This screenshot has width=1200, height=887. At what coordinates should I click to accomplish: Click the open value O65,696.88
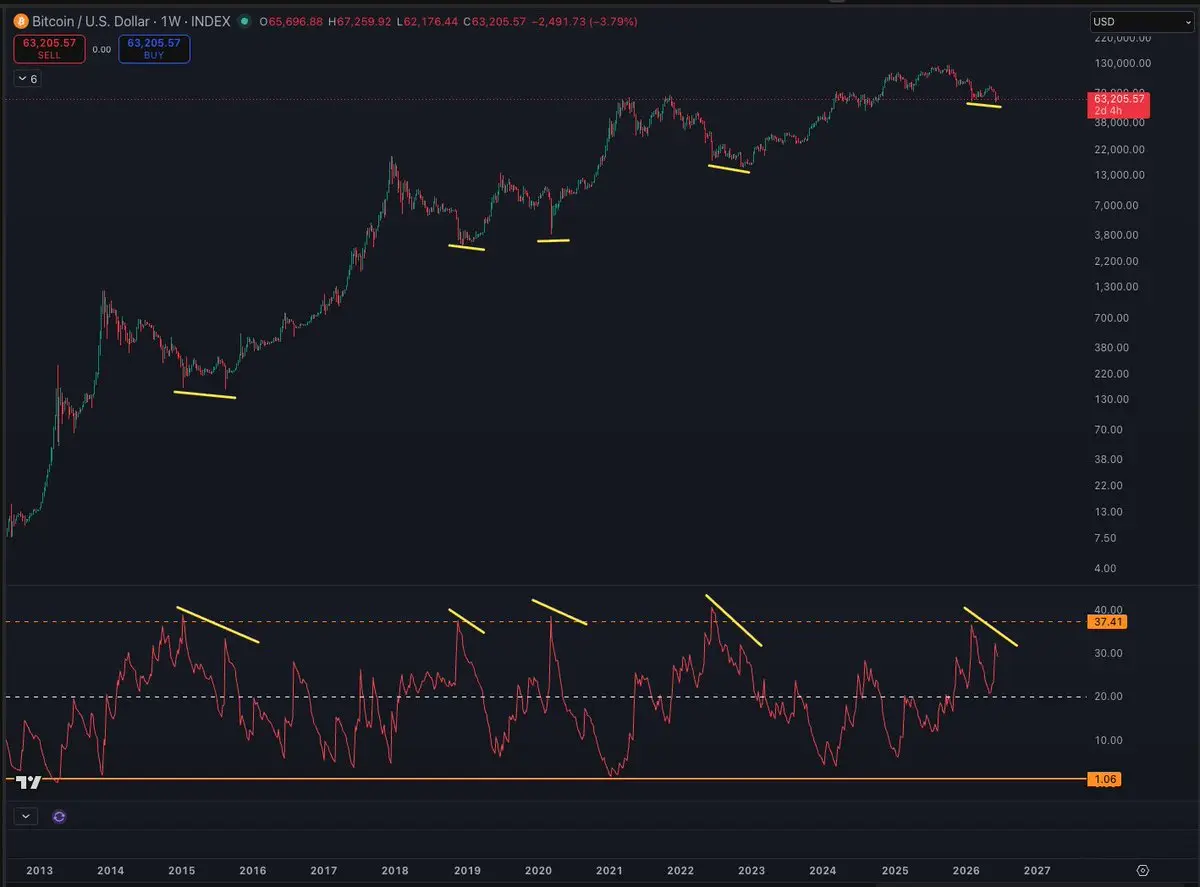click(x=291, y=21)
